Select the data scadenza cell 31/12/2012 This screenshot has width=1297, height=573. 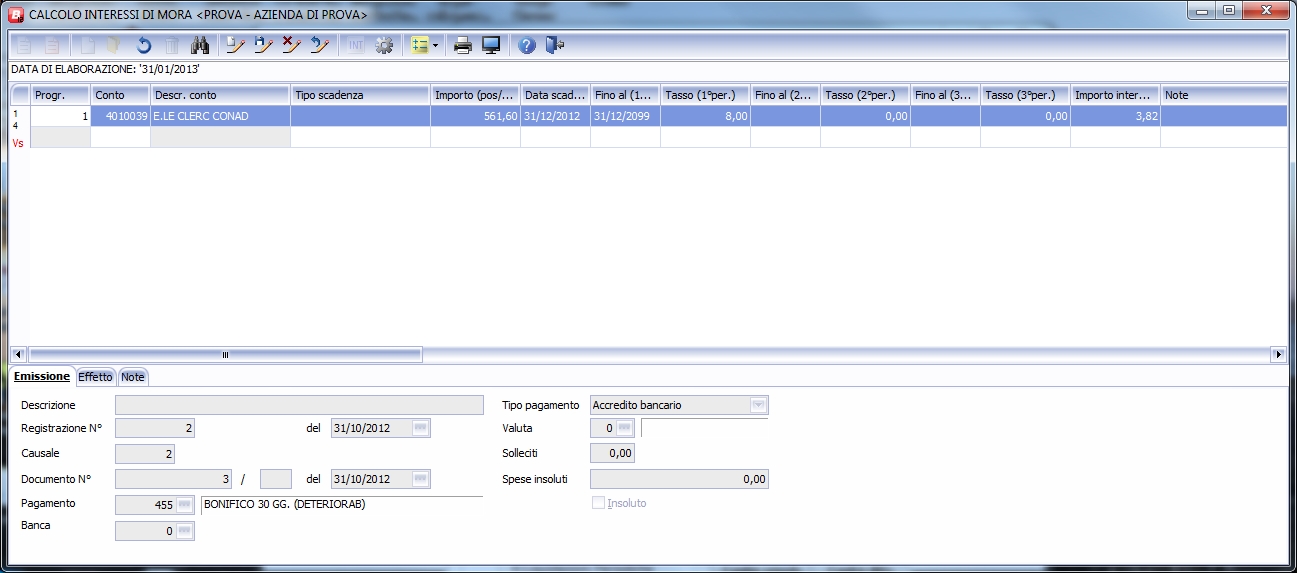tap(555, 116)
